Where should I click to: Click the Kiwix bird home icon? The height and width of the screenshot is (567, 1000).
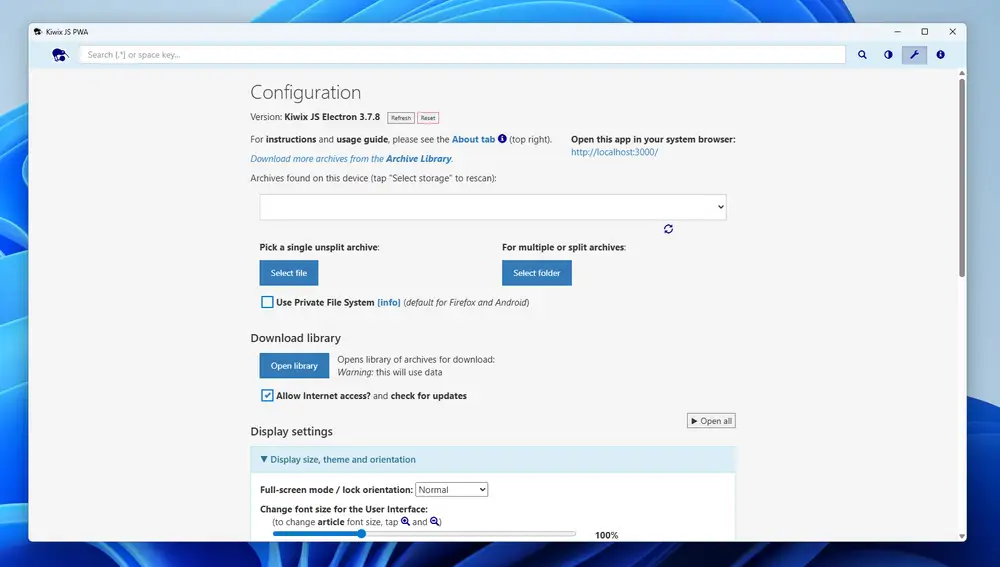60,55
